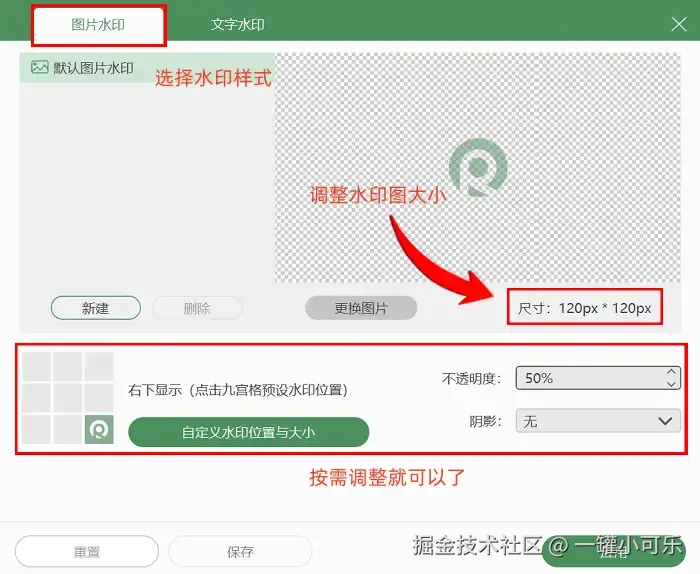Viewport: 700px width, 574px height.
Task: Click the 右下显示 position hint text
Action: [238, 390]
